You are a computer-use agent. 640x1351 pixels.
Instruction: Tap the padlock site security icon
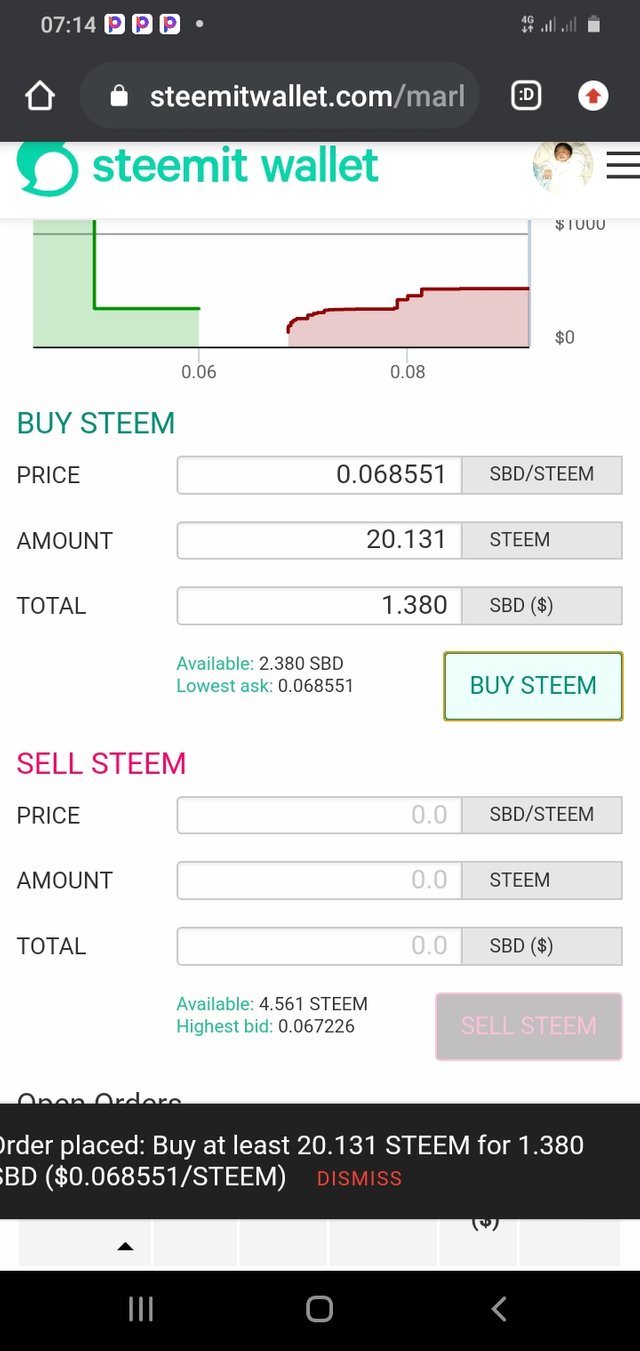coord(119,96)
